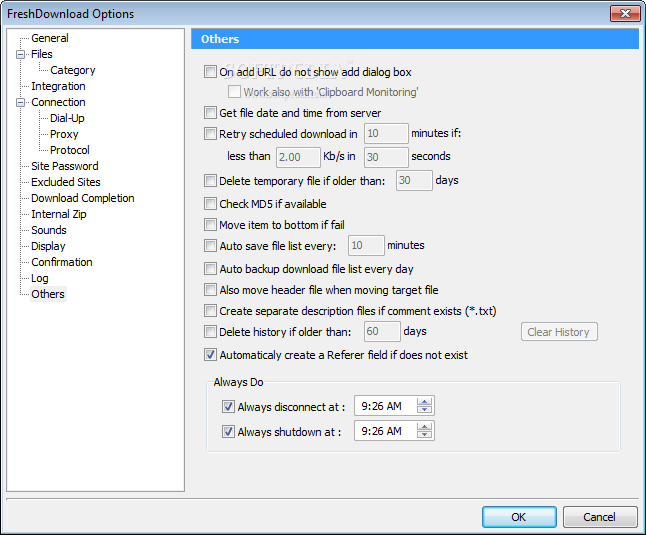Open Site Password page
The image size is (646, 535).
[x=65, y=166]
